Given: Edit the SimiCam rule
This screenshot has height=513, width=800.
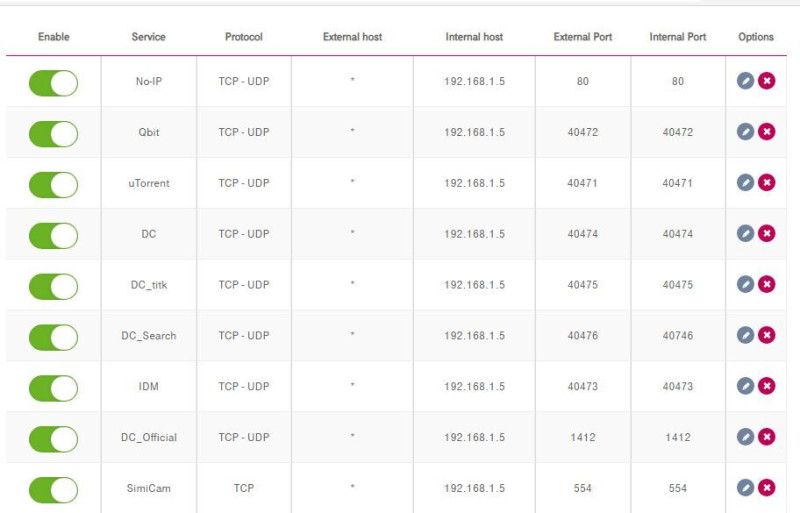Looking at the screenshot, I should pos(745,488).
